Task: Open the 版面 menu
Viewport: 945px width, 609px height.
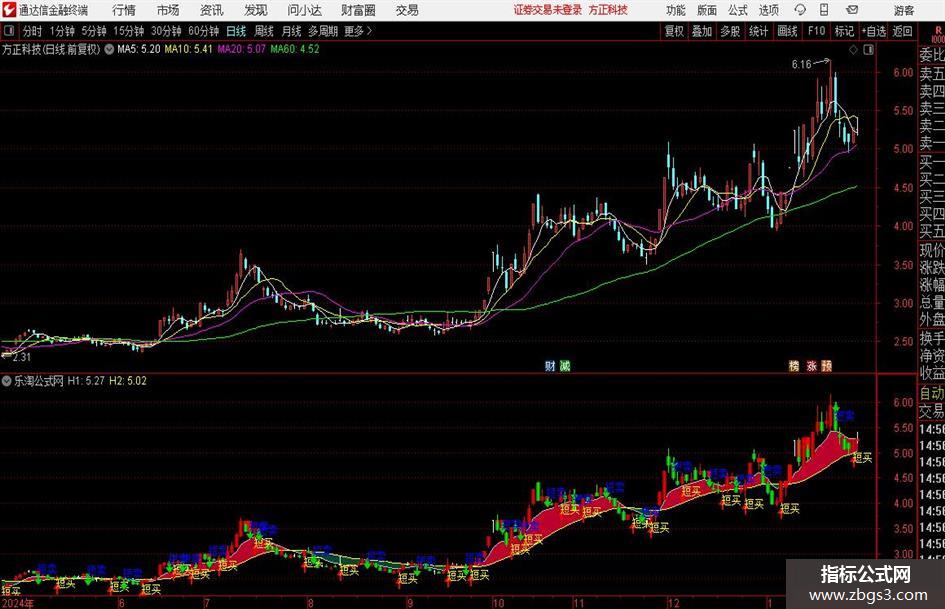Action: tap(706, 10)
